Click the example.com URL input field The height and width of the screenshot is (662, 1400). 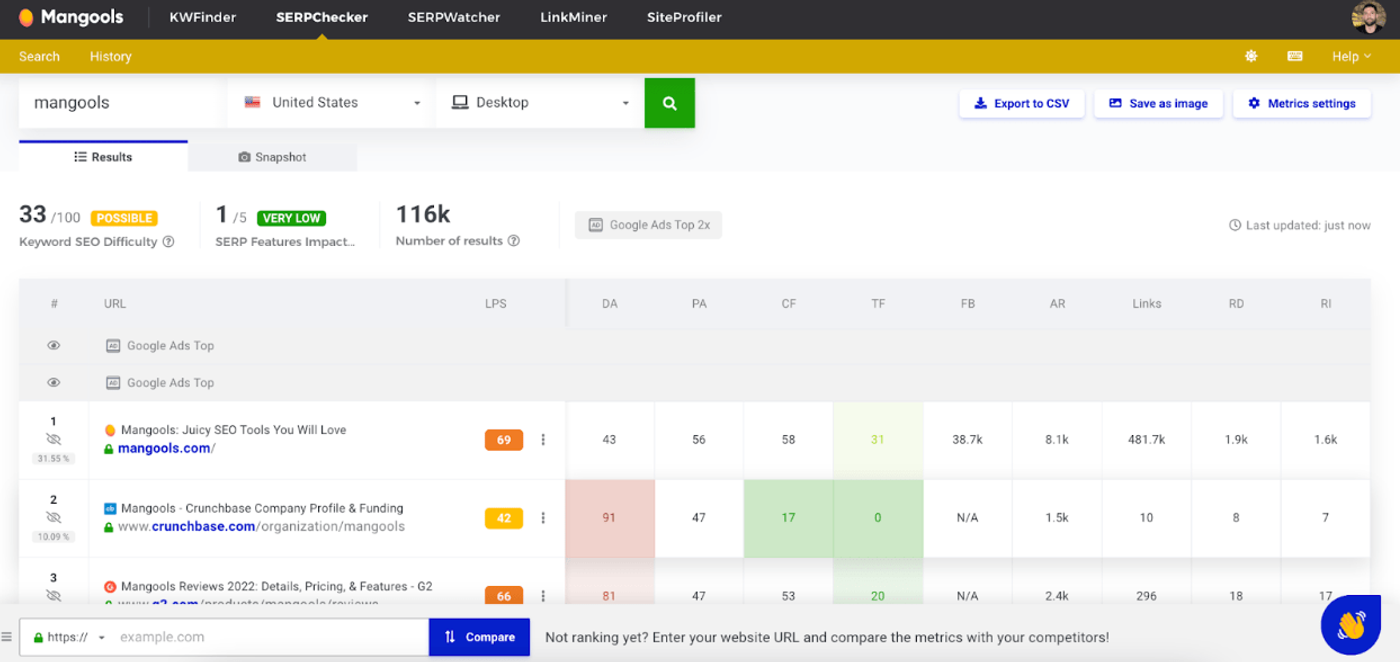pos(270,637)
